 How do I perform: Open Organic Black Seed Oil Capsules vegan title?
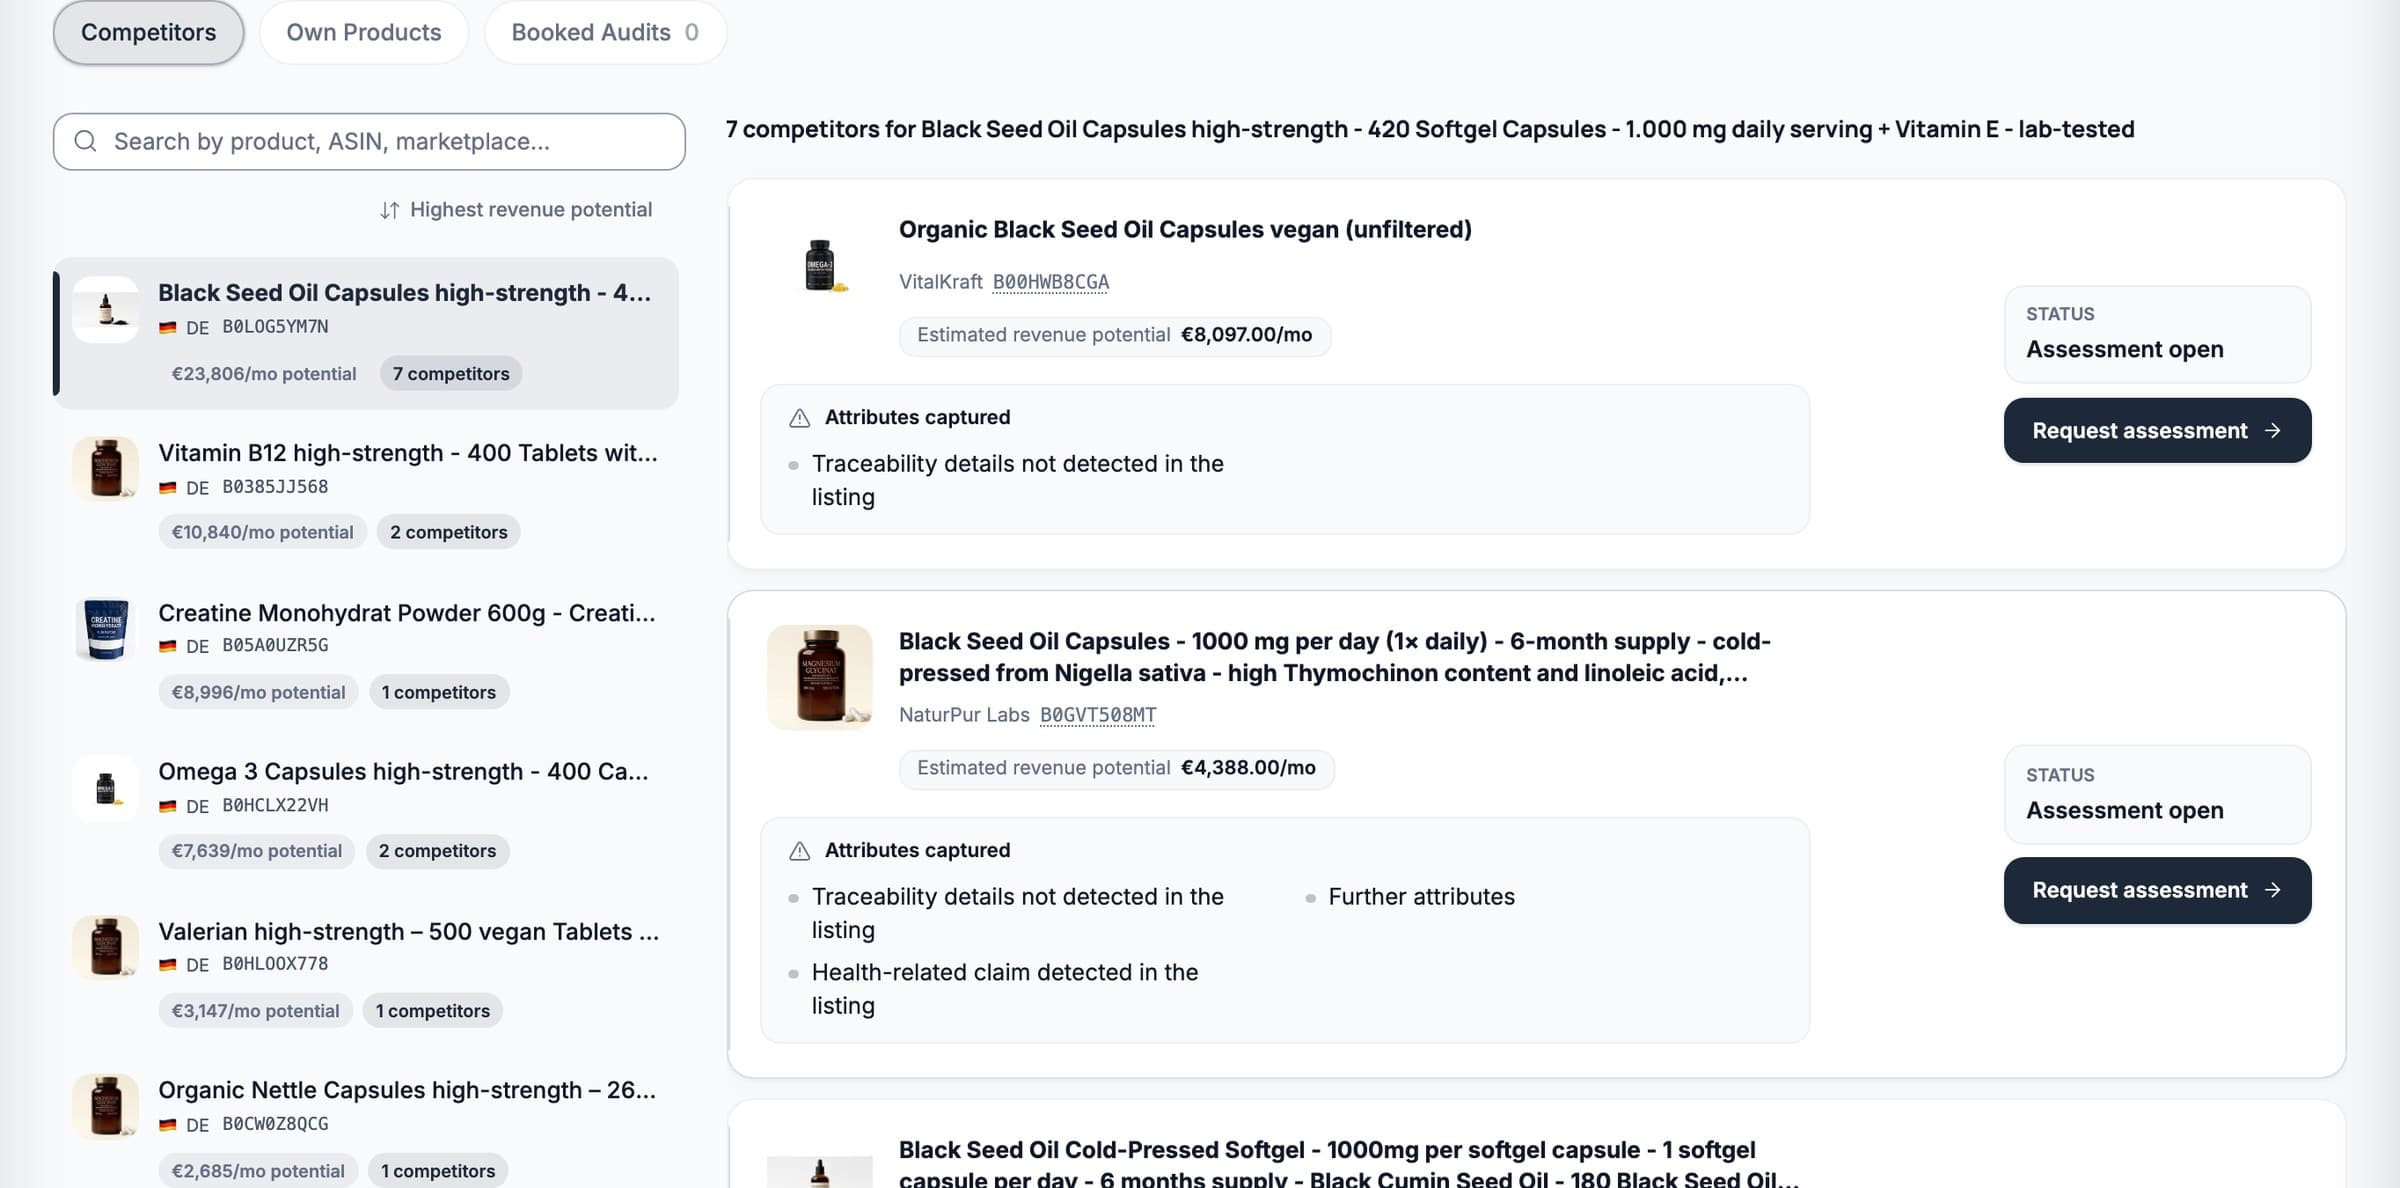[1185, 229]
